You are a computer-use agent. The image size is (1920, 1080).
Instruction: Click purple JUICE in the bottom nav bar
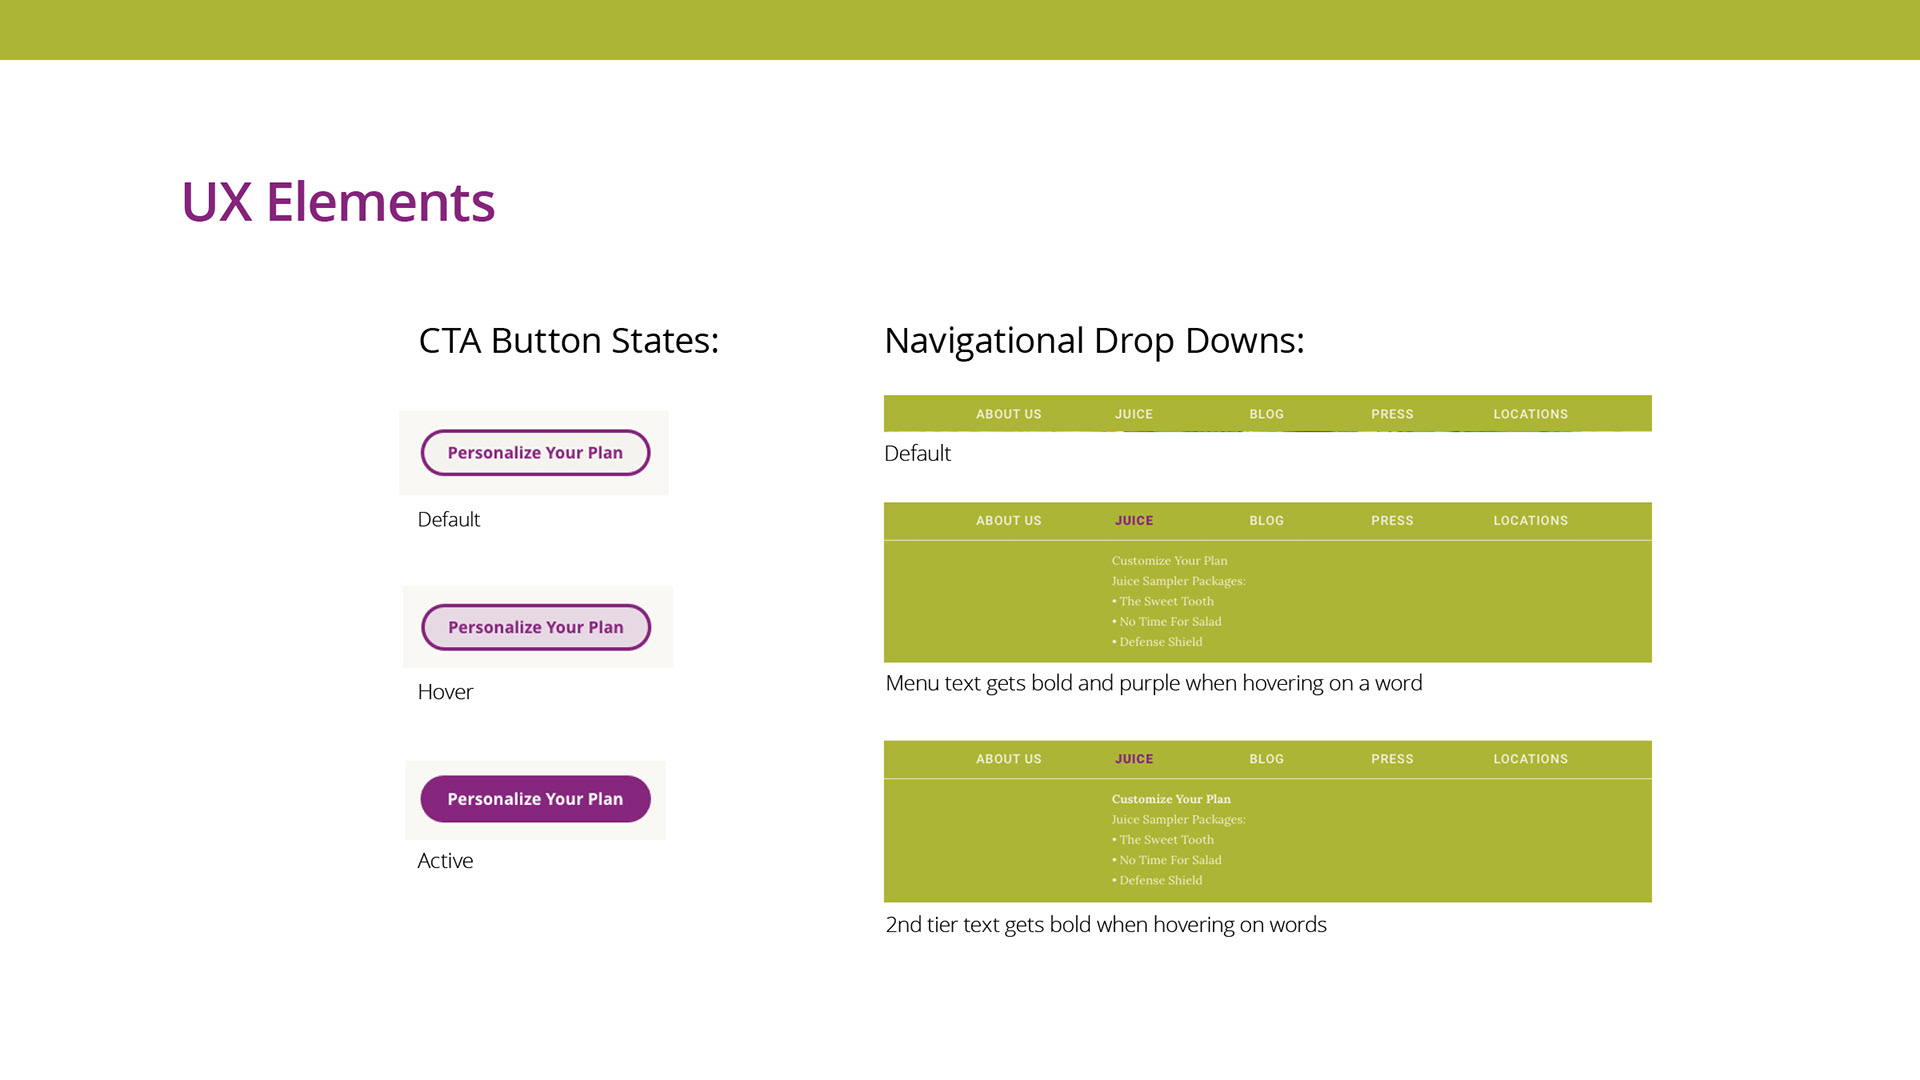coord(1134,759)
